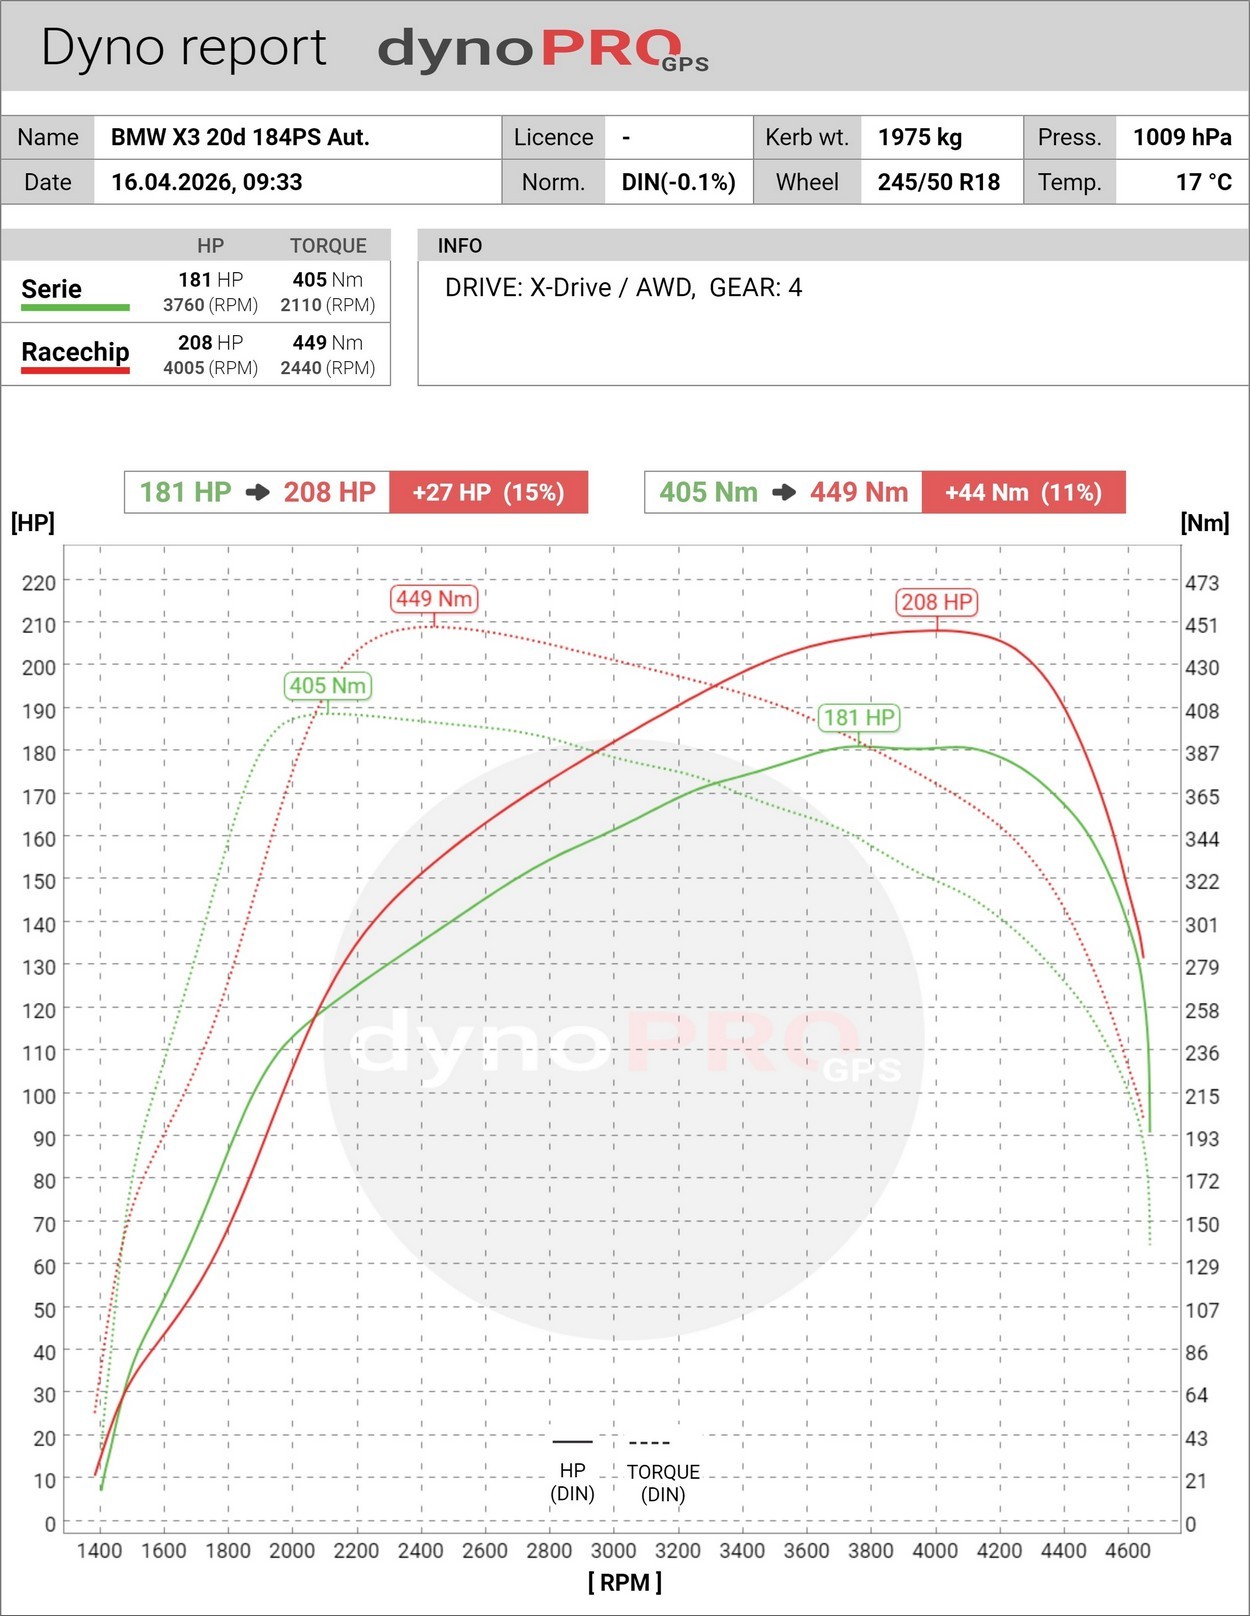Click the kerb weight value '1975 kg'
The width and height of the screenshot is (1250, 1616).
click(920, 137)
